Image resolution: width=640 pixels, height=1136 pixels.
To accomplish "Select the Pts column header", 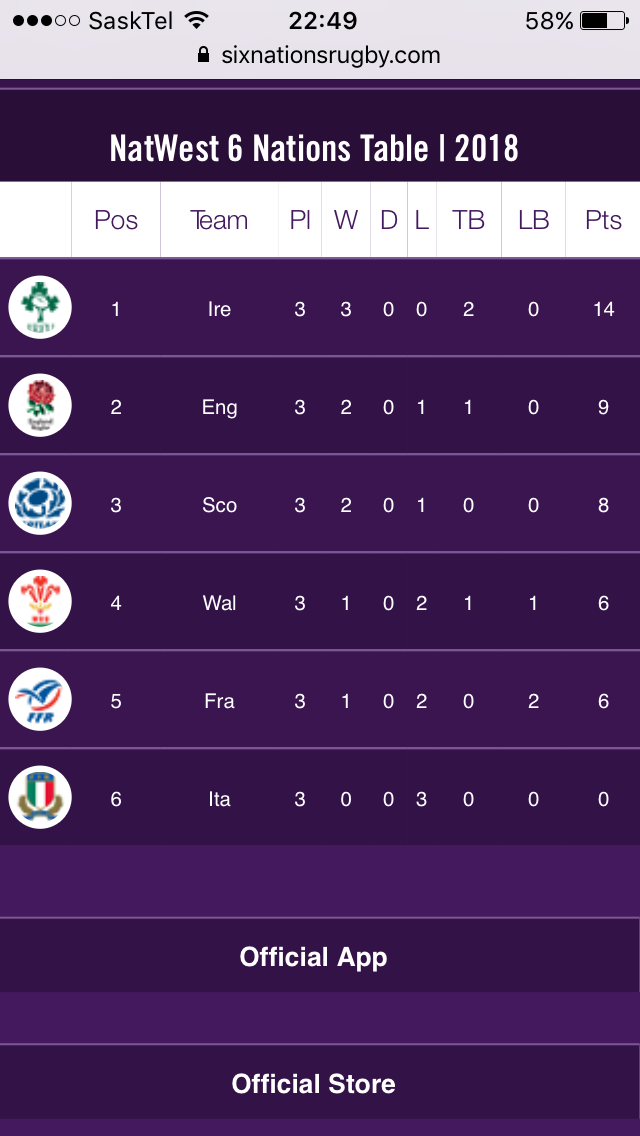I will click(x=603, y=220).
